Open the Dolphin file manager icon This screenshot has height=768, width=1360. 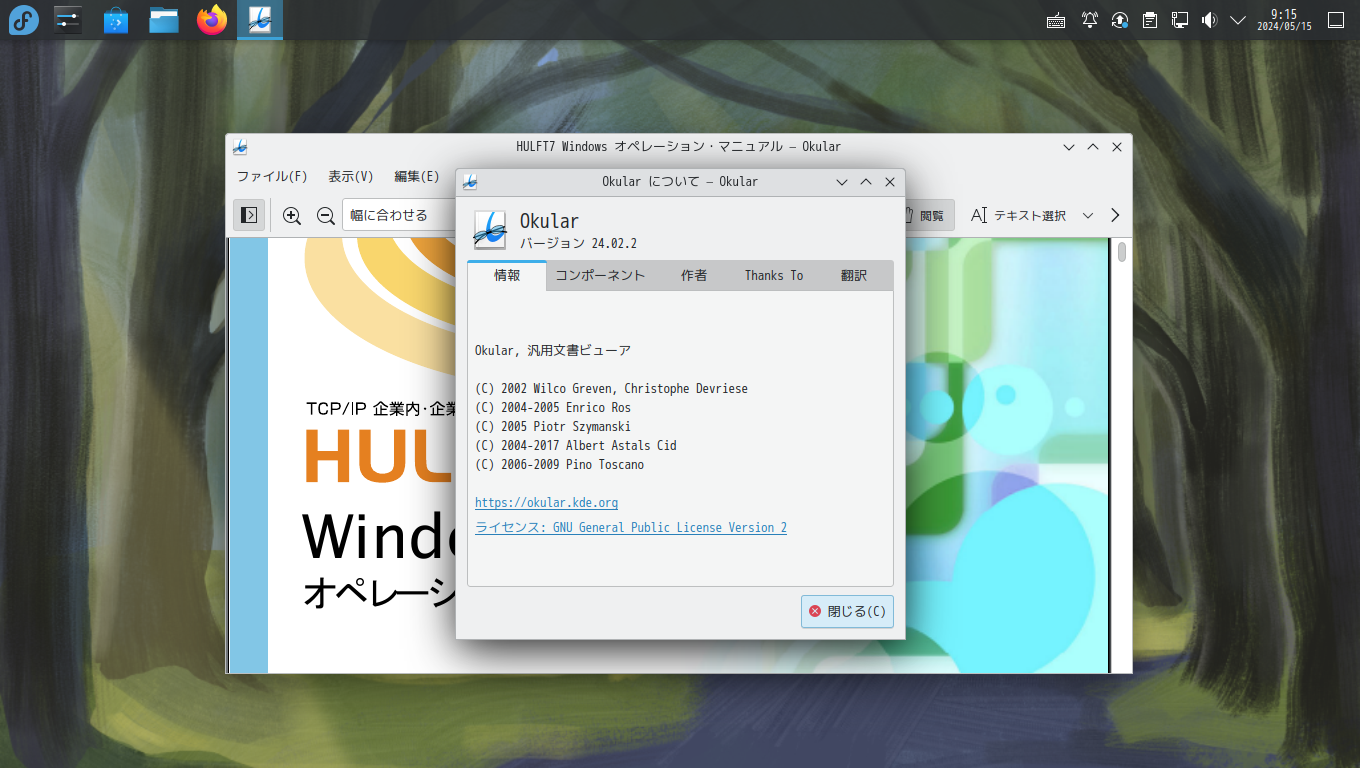coord(164,20)
